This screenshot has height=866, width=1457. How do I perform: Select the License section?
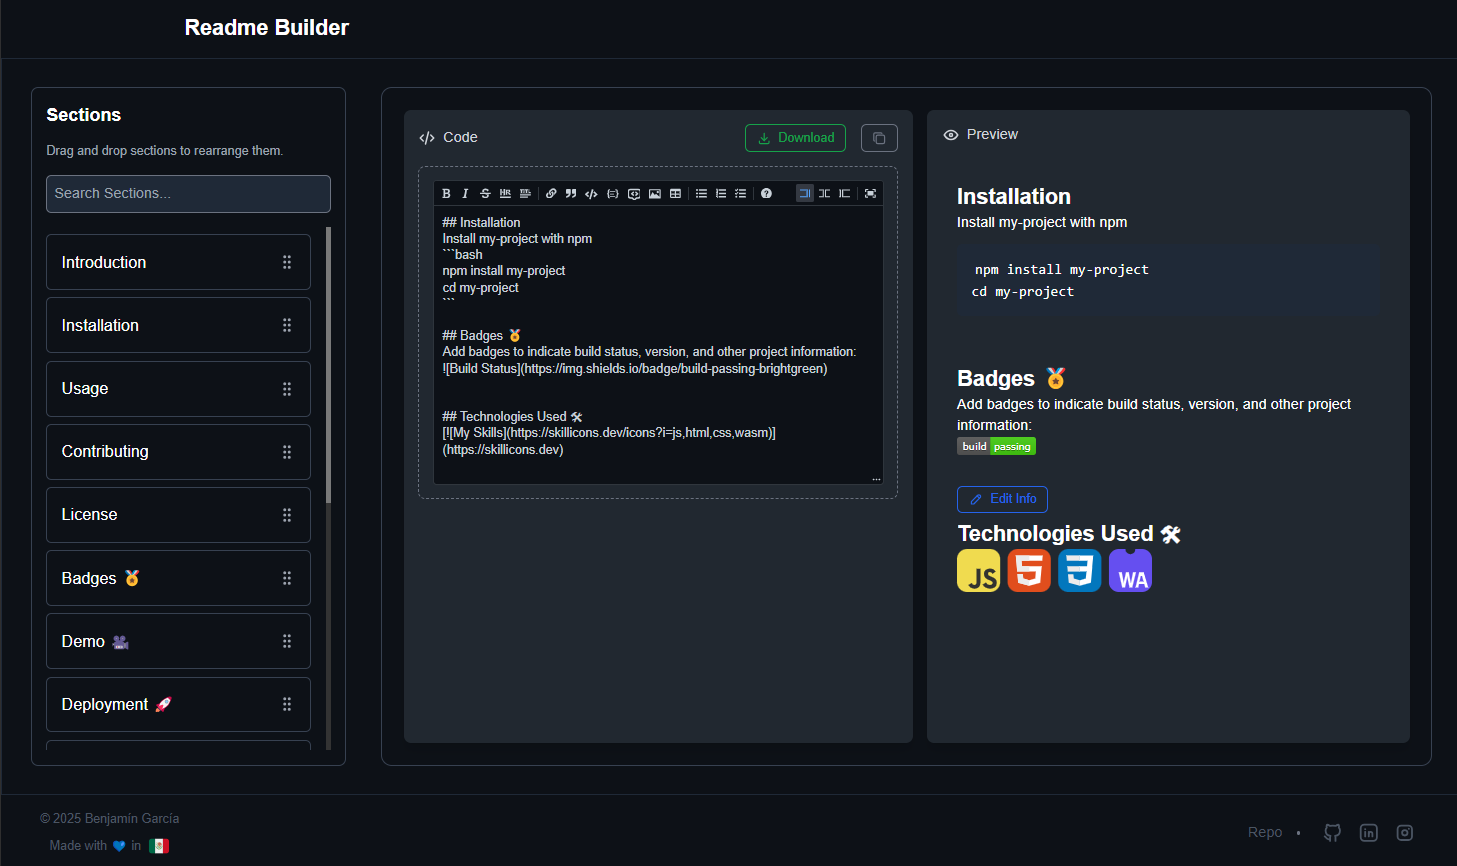click(178, 515)
